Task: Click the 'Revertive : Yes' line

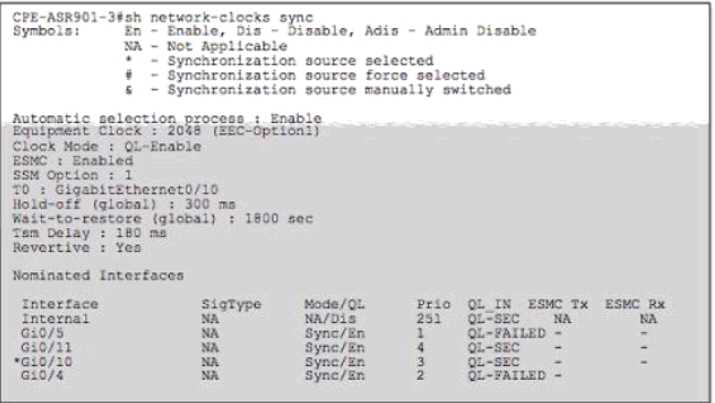Action: pos(77,246)
